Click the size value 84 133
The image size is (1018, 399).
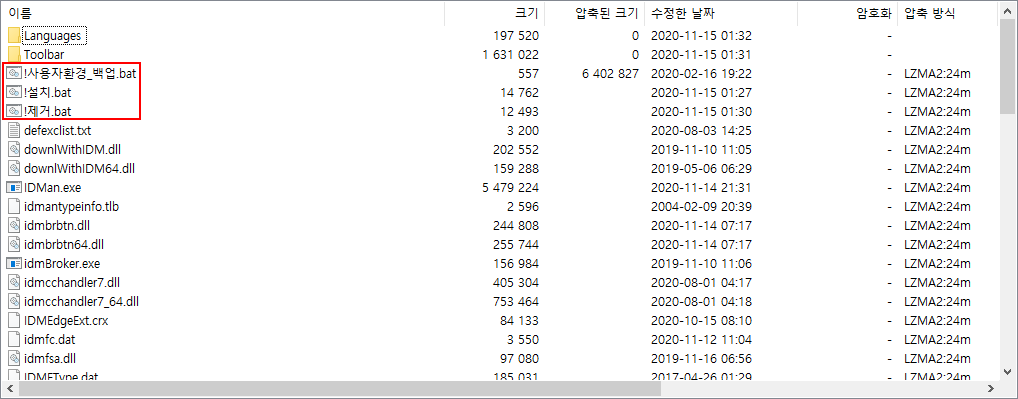click(519, 320)
